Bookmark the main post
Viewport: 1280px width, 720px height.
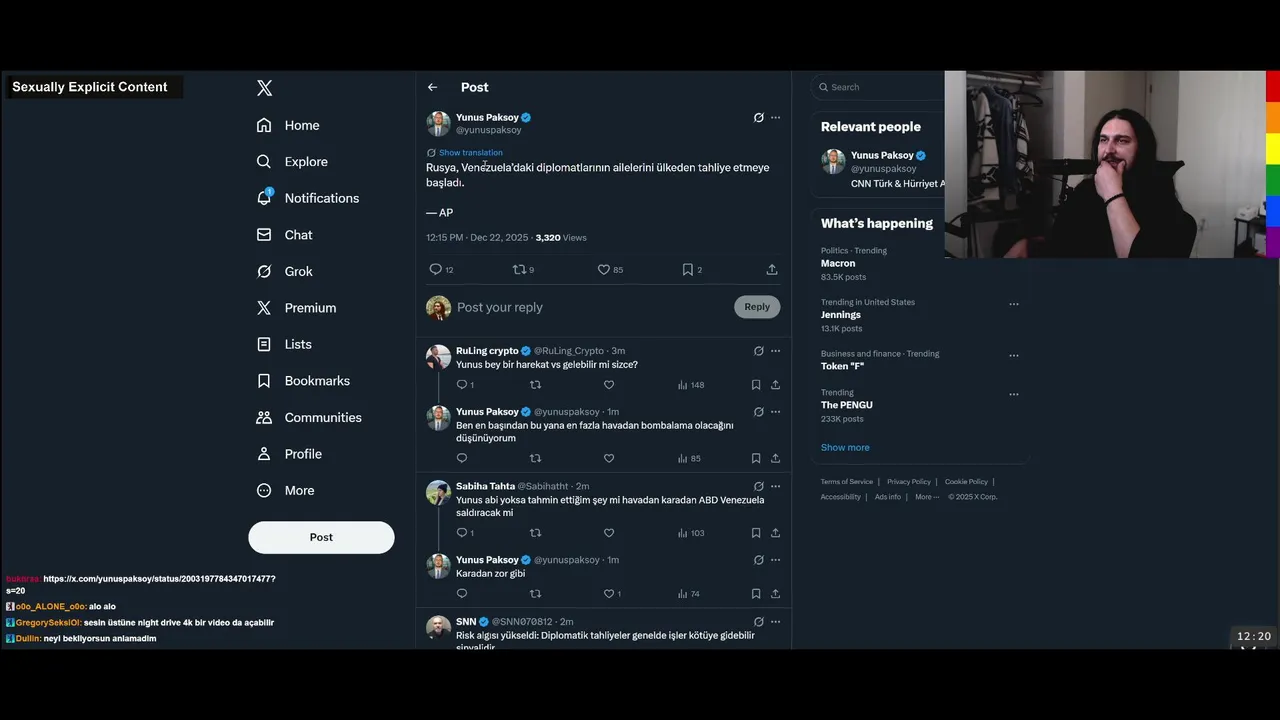(688, 269)
